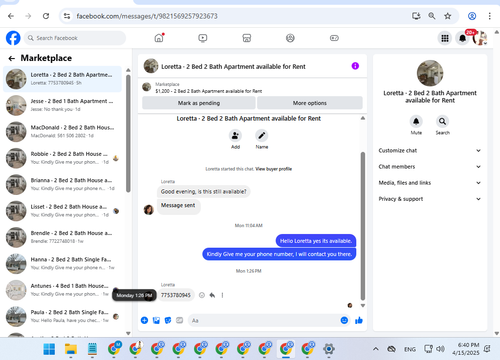Reload the browser page
500x360 pixels.
46,16
